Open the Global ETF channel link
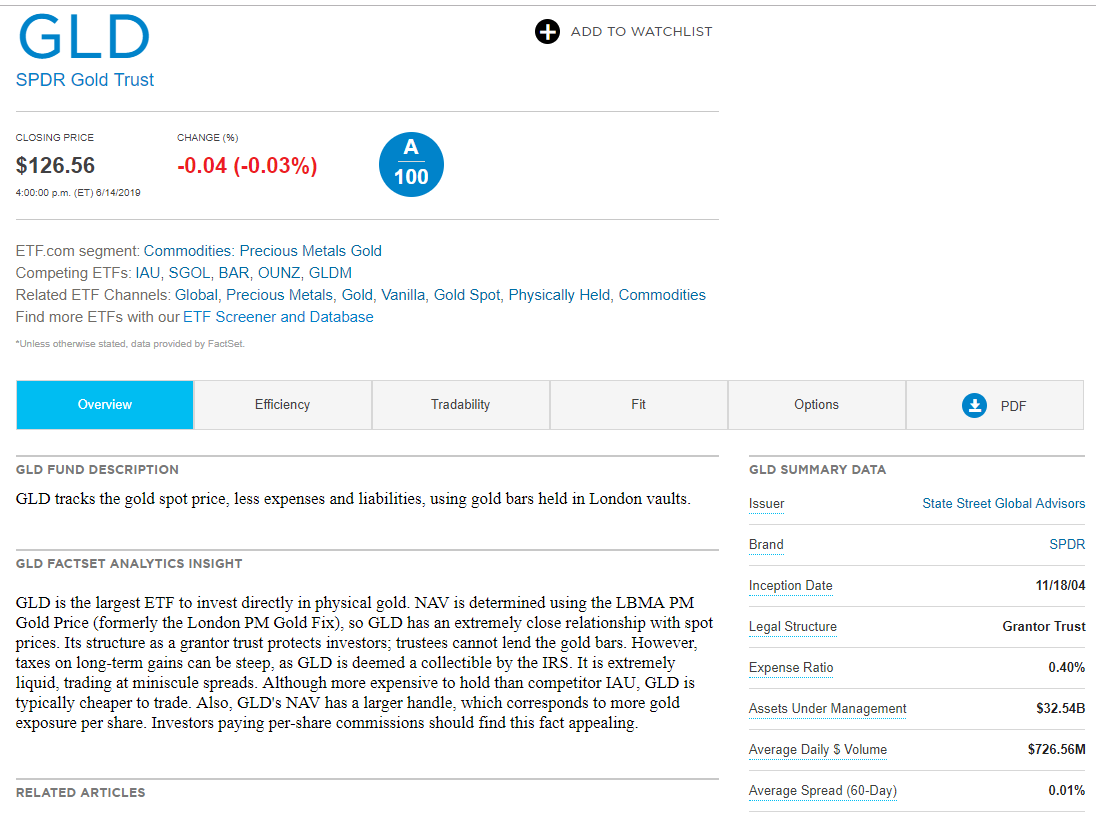This screenshot has height=814, width=1096. point(196,295)
